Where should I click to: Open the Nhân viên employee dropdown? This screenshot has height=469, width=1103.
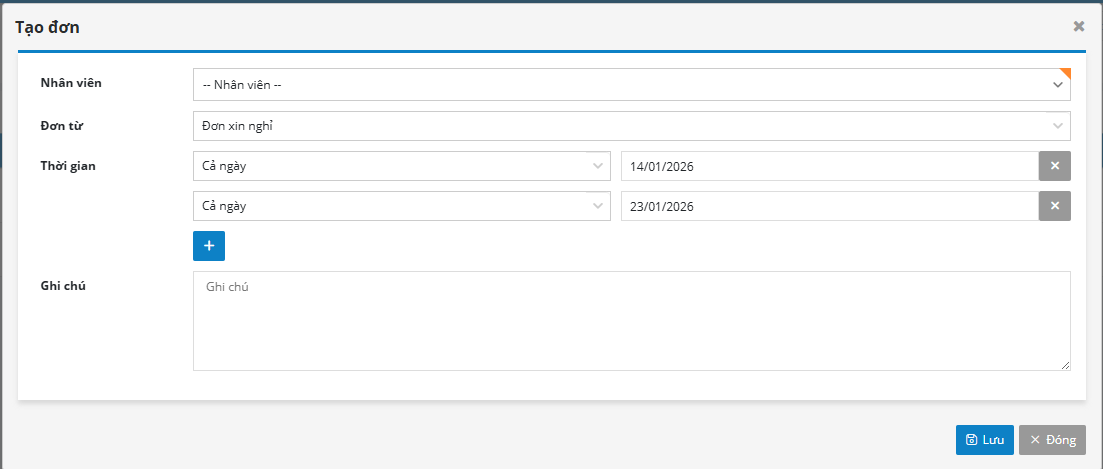[x=631, y=85]
